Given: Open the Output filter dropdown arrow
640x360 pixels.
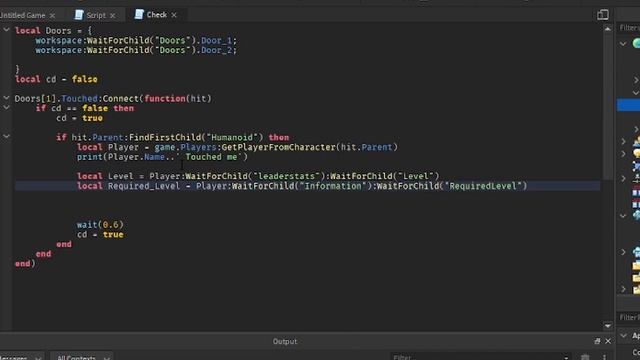Looking at the screenshot, I should (566, 358).
